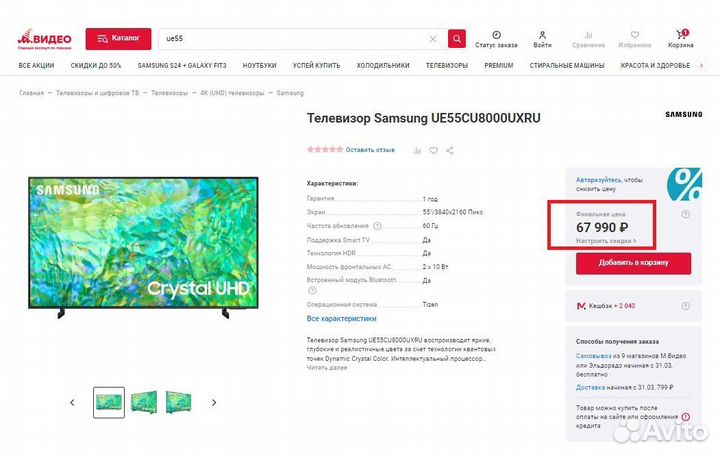Viewport: 720px width, 456px height.
Task: Open the M.Video logo home page
Action: coord(45,39)
